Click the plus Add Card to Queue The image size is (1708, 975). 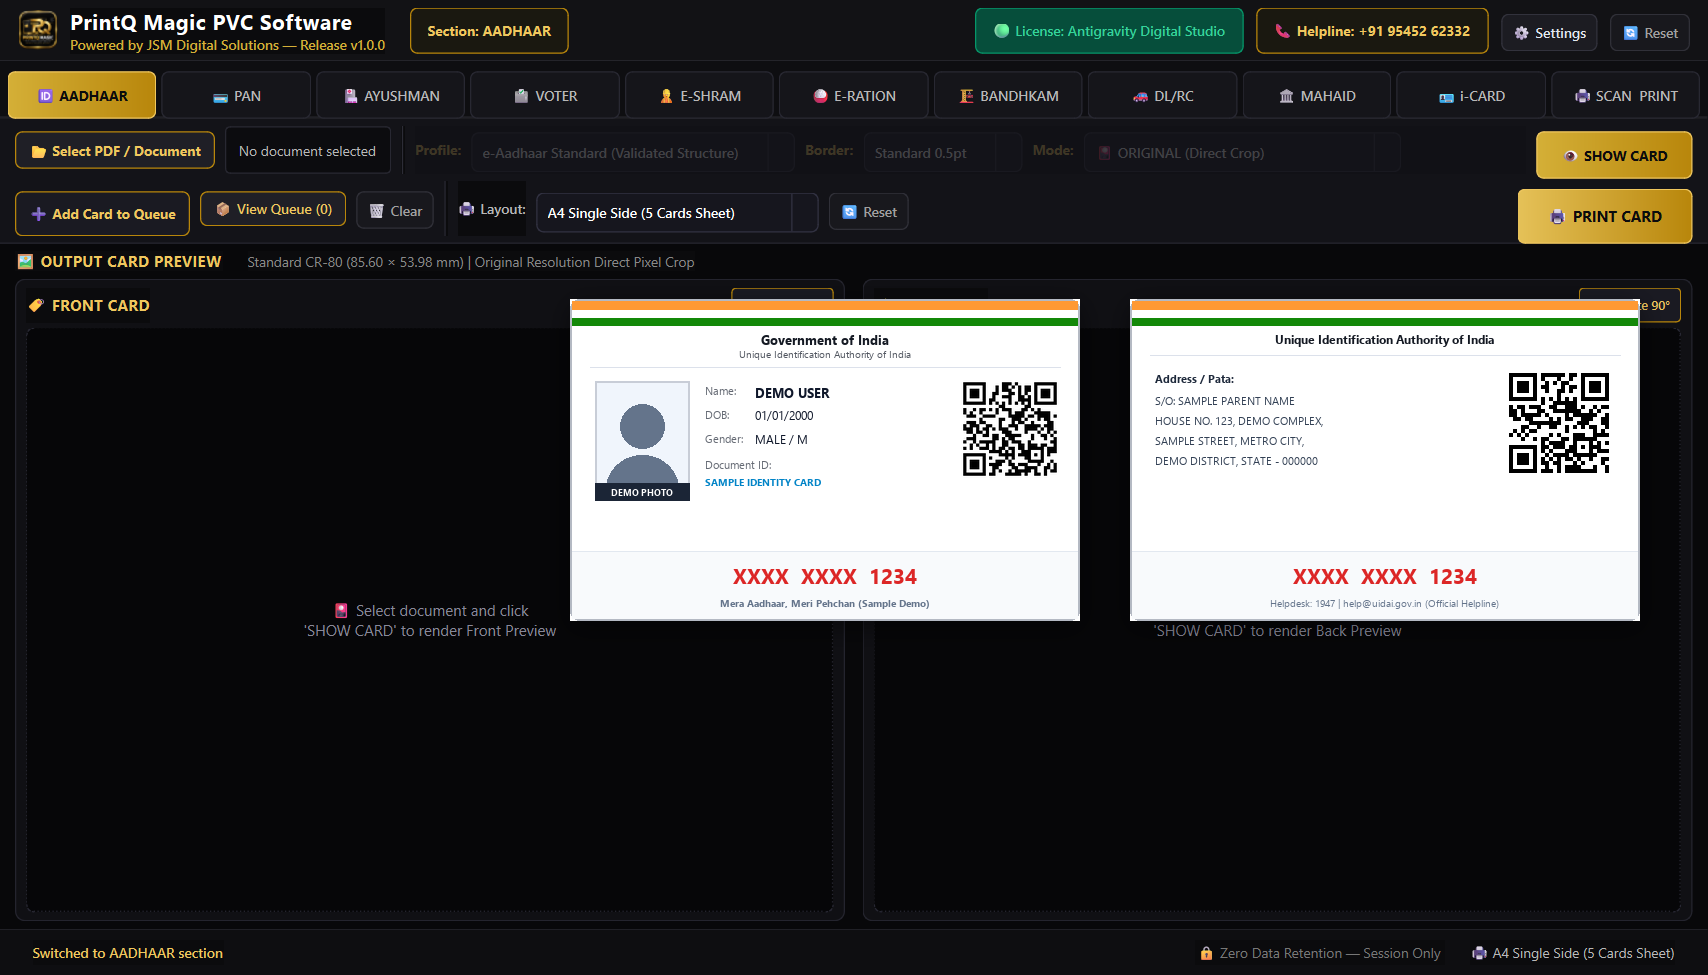pyautogui.click(x=102, y=214)
